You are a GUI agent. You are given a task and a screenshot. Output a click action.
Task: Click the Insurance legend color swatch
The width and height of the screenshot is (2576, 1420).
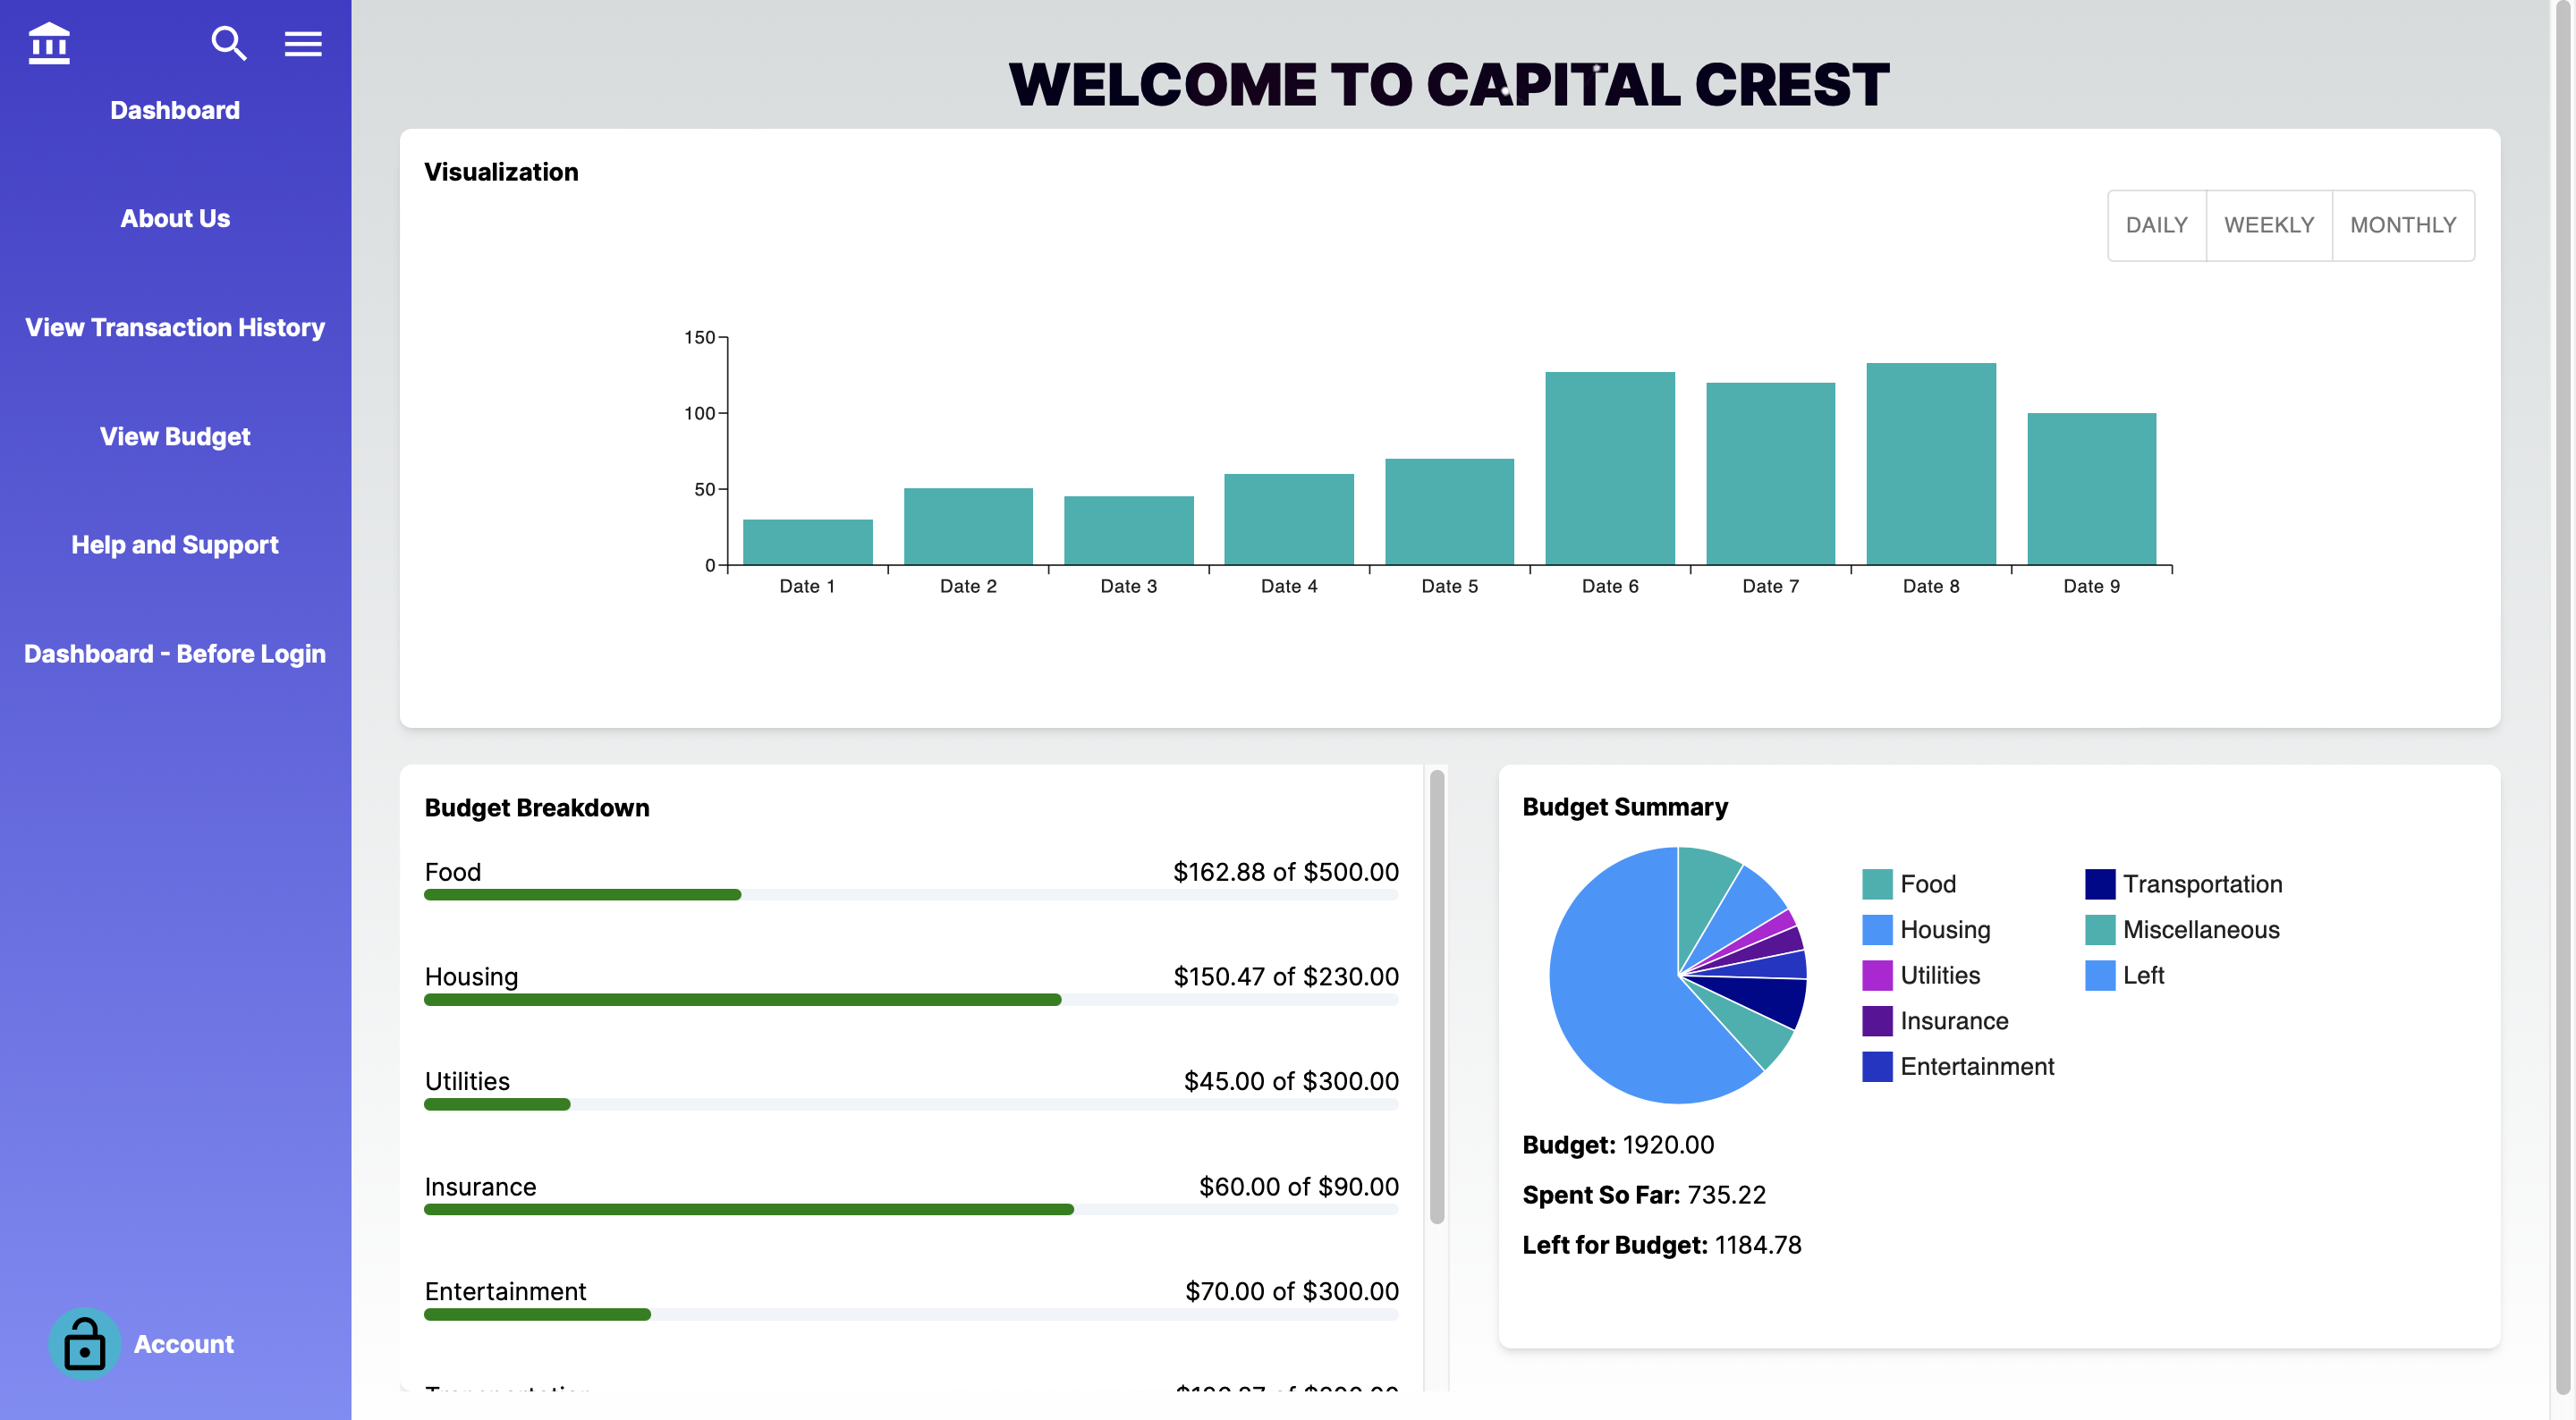1877,1021
